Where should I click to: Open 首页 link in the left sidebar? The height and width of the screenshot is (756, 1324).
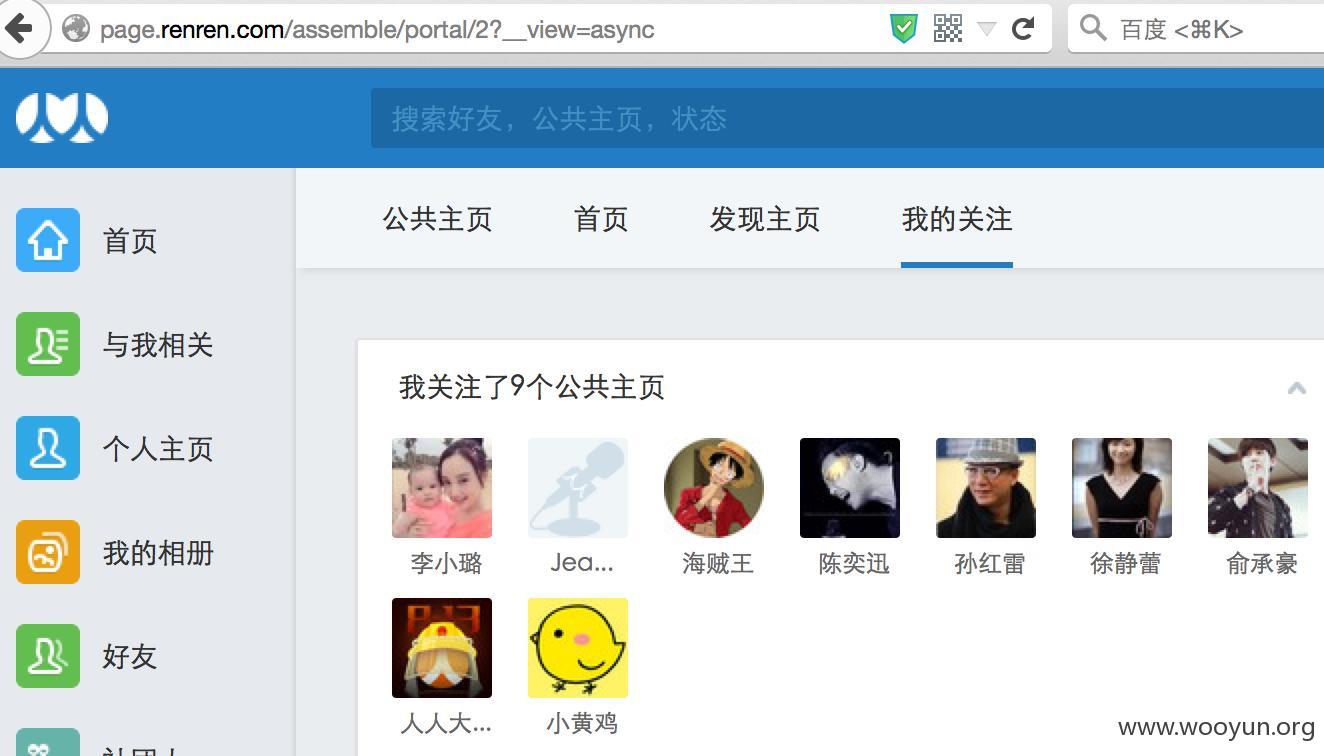[130, 241]
